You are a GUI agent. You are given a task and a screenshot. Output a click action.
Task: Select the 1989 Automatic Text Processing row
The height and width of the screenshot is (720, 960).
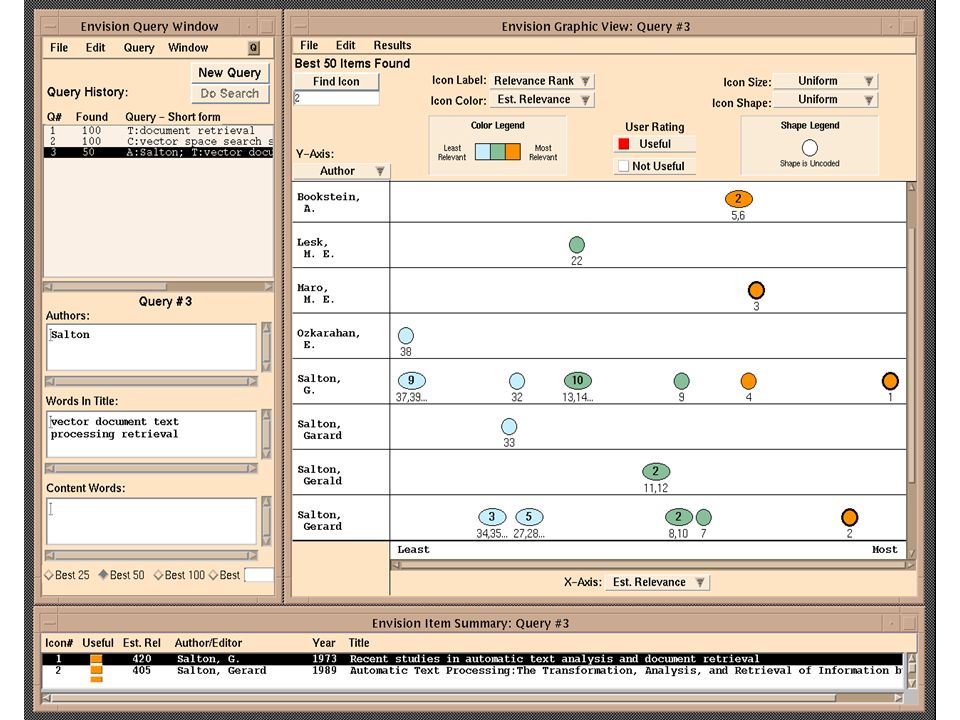tap(471, 671)
